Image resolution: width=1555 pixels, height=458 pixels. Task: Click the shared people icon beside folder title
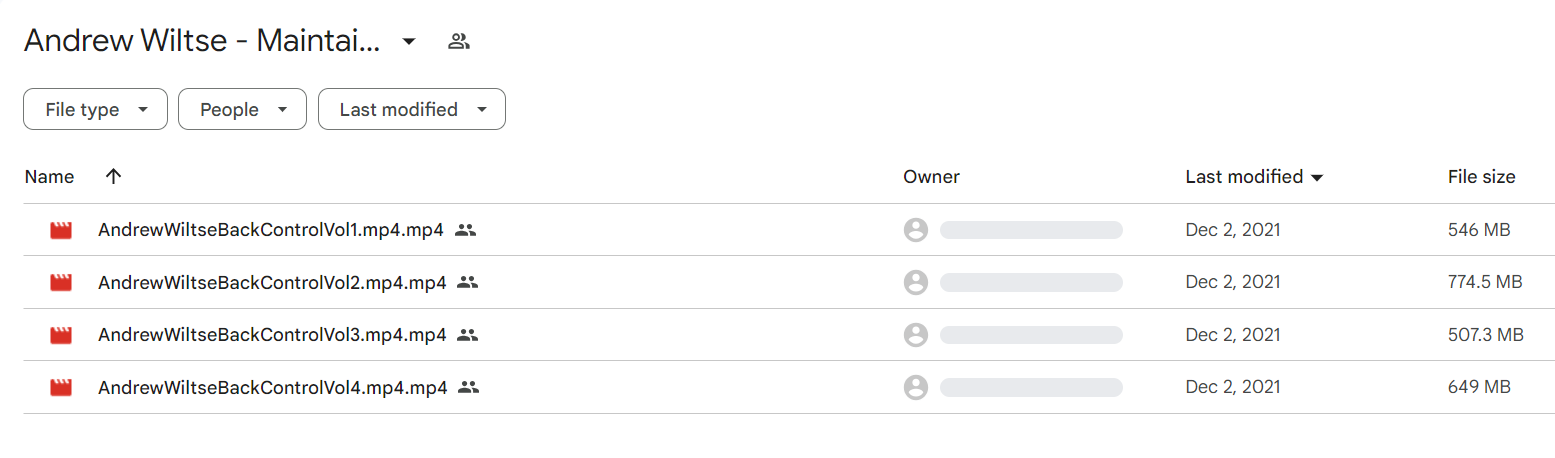coord(459,41)
